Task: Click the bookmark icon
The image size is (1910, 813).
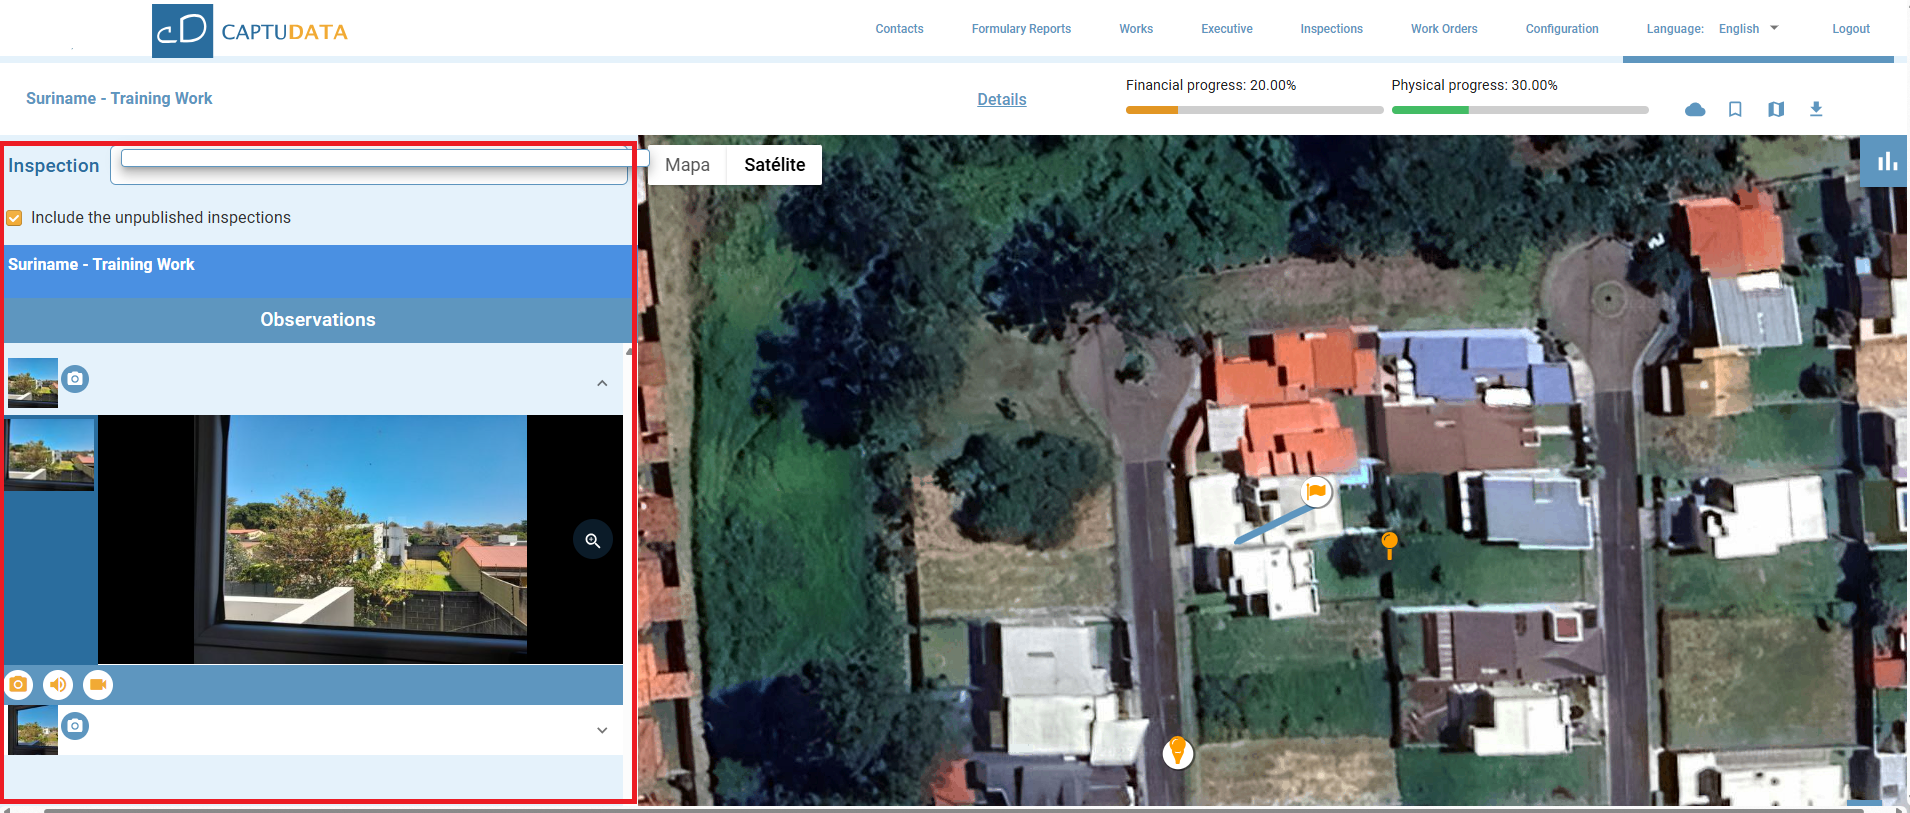Action: [x=1735, y=109]
